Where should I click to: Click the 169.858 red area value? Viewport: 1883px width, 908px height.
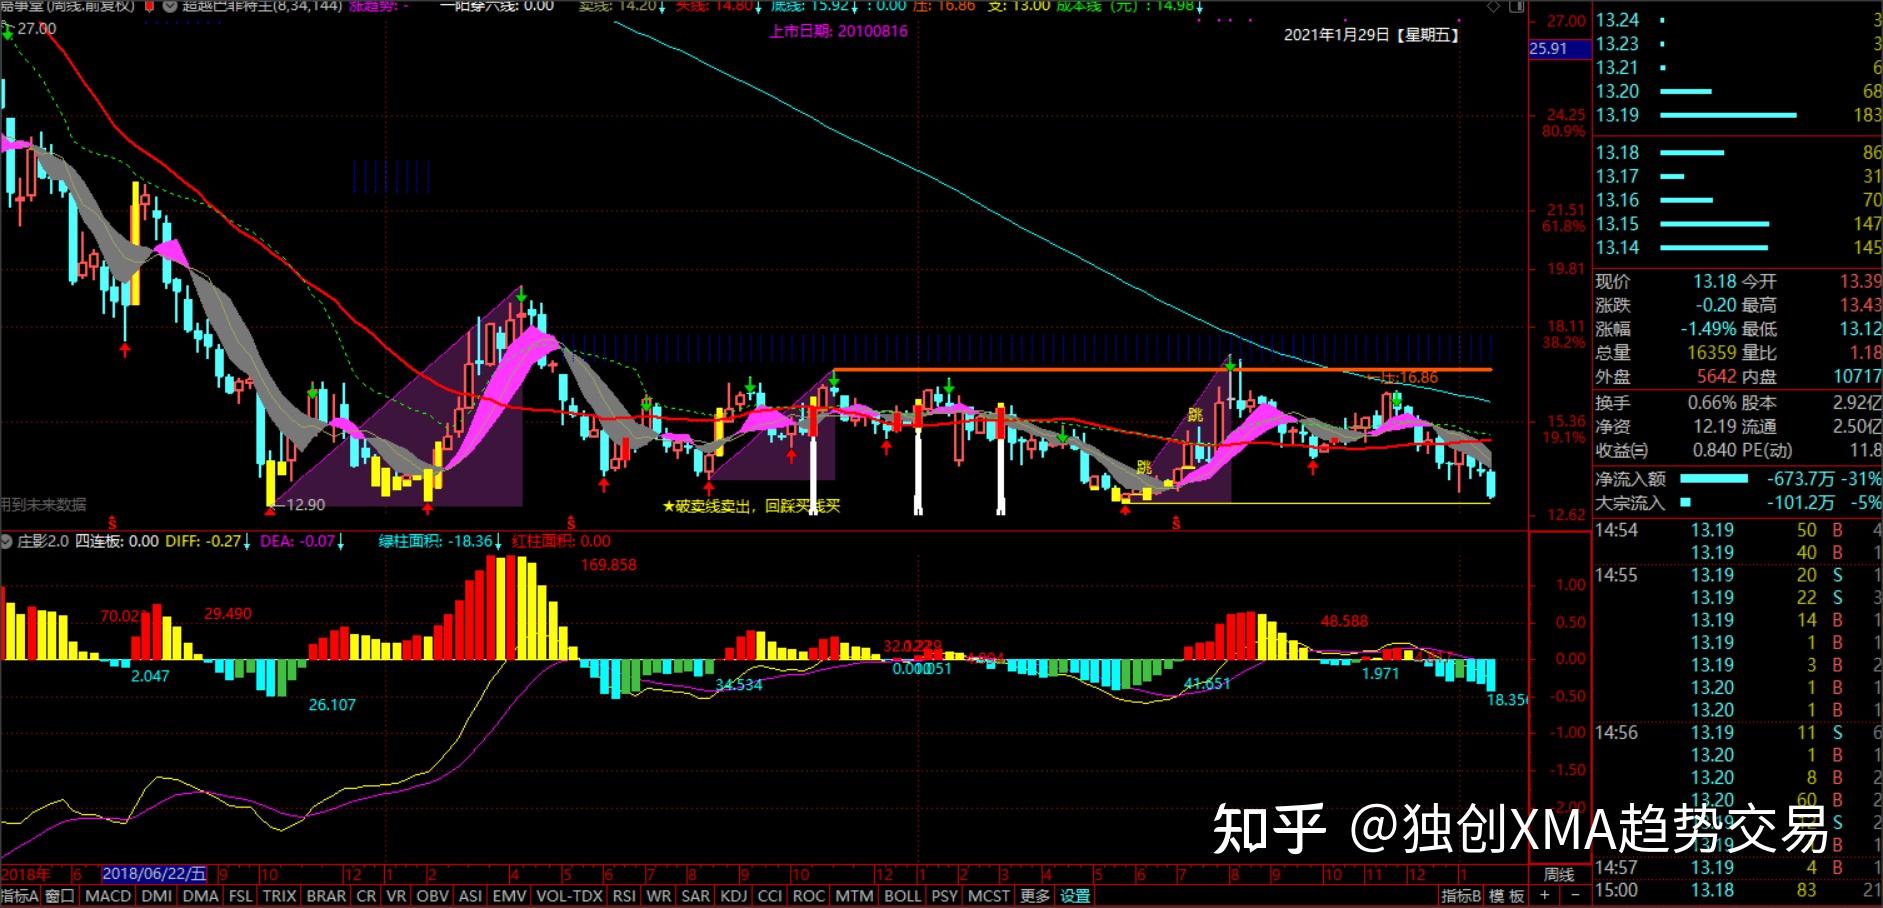click(x=609, y=565)
